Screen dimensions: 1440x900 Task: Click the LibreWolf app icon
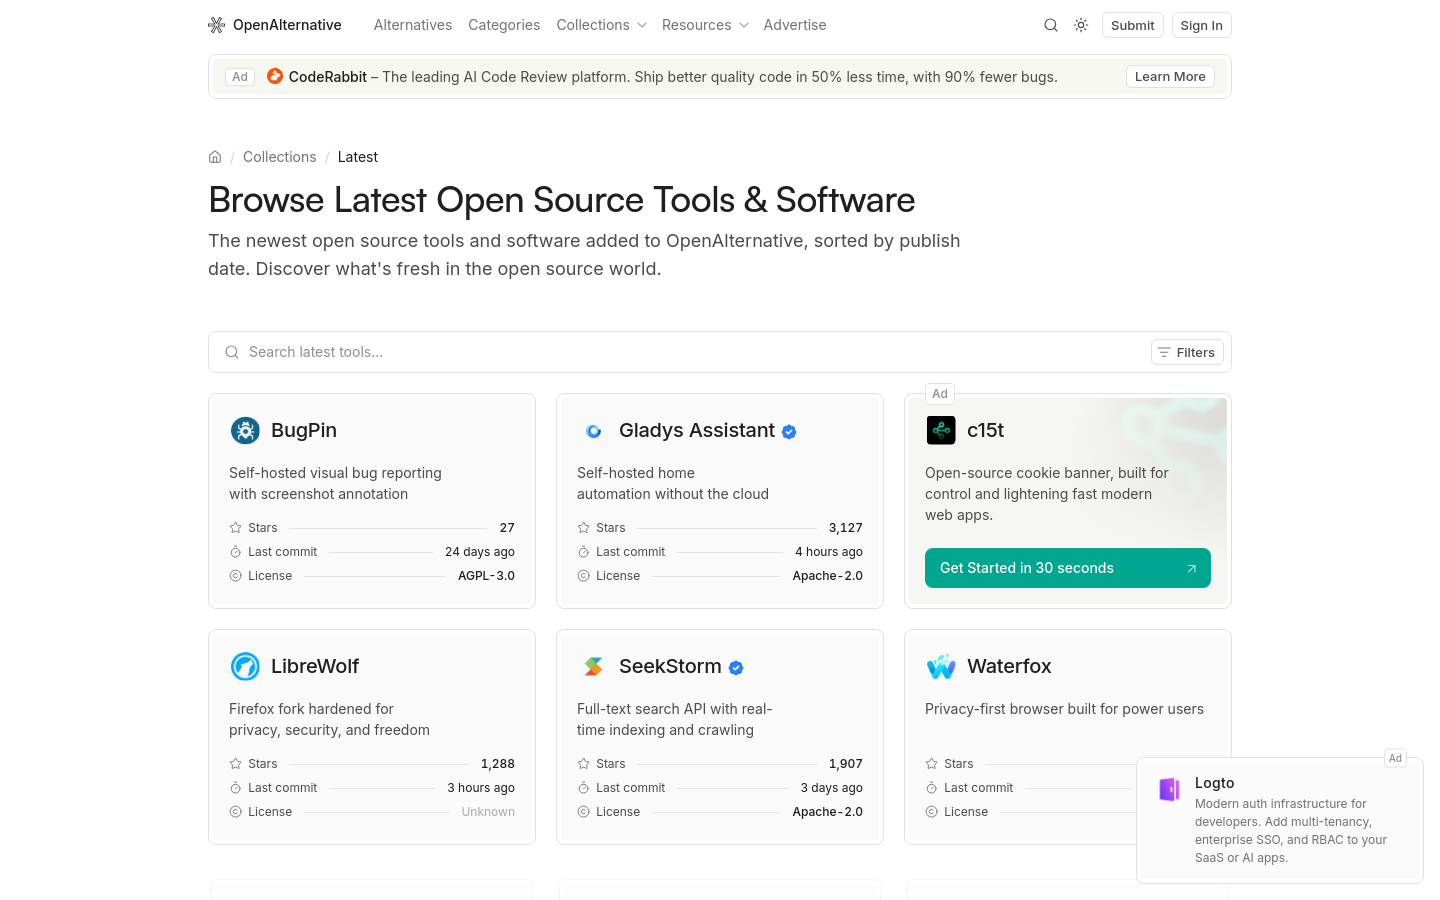tap(245, 666)
